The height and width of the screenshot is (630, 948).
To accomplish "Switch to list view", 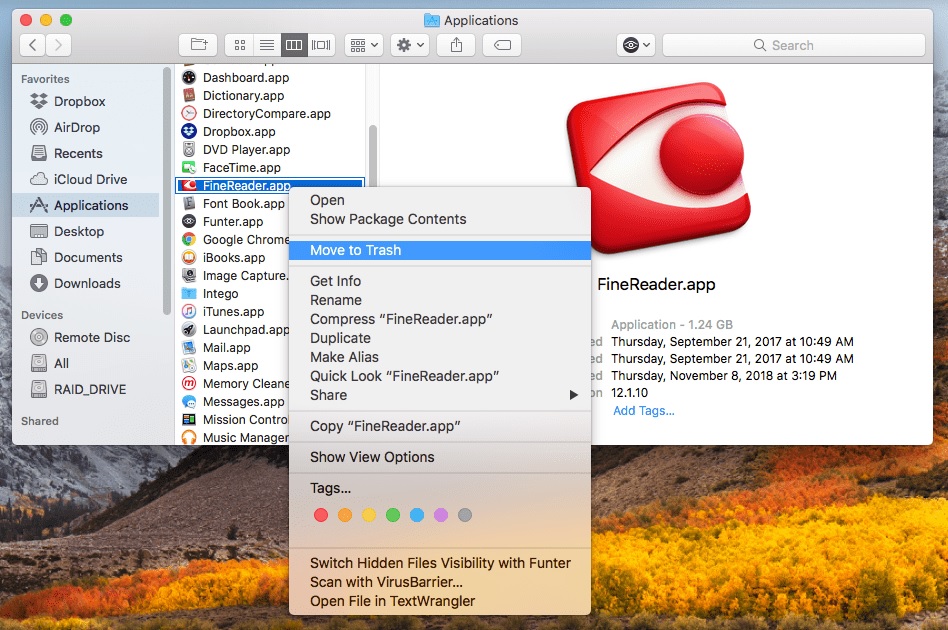I will pyautogui.click(x=266, y=45).
